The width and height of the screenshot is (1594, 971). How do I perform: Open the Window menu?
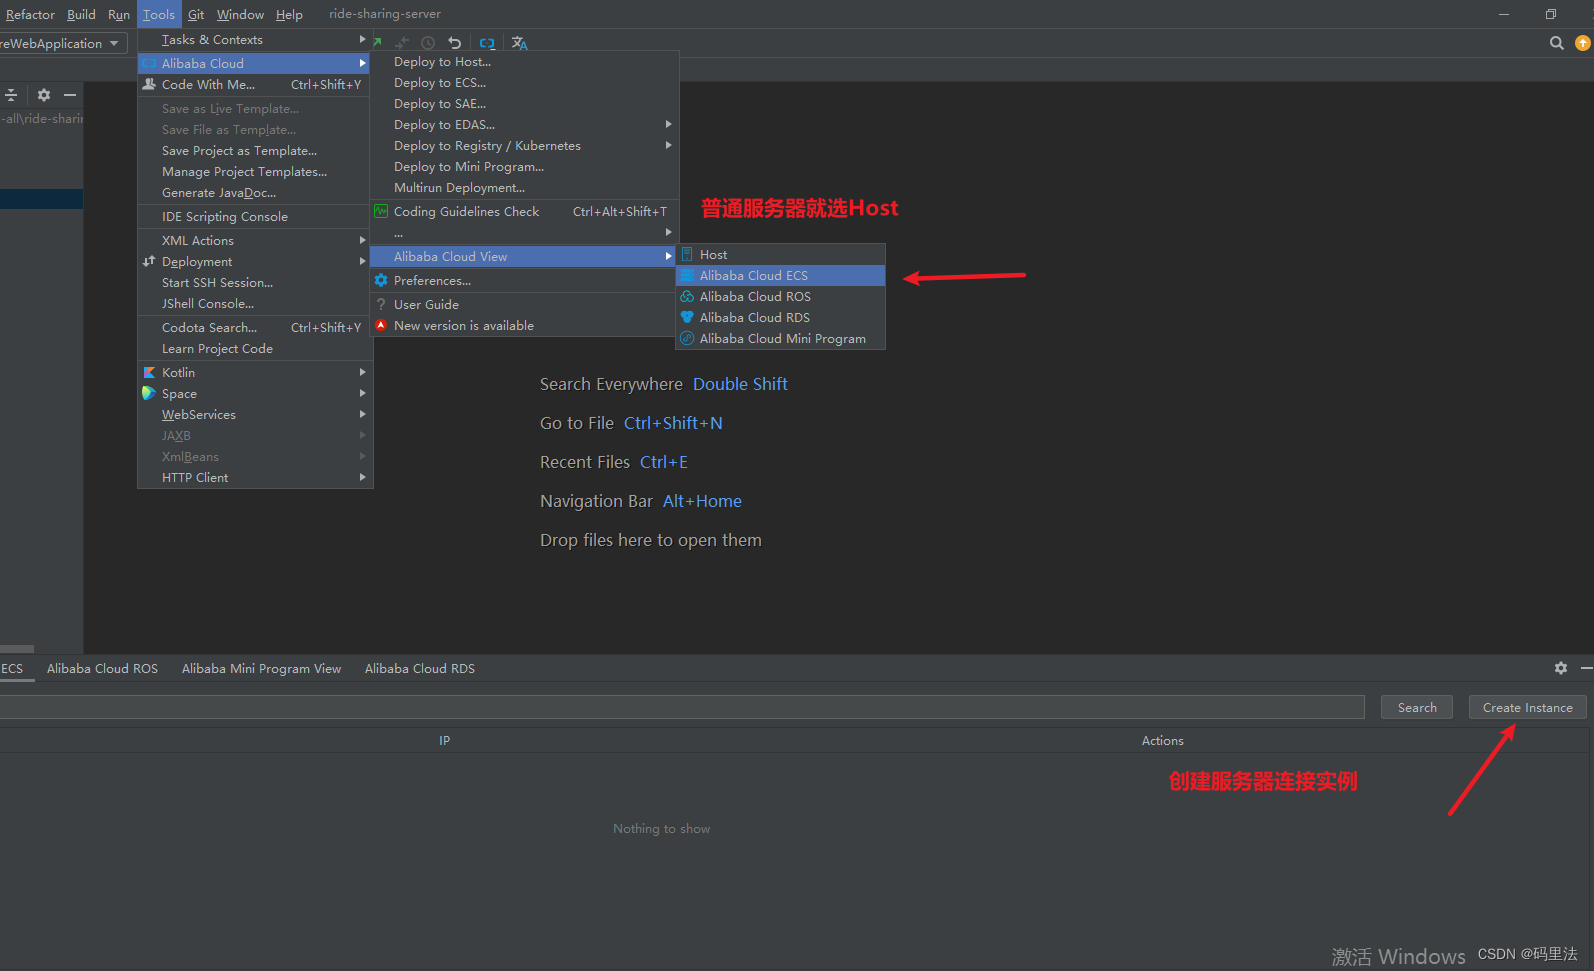tap(240, 15)
